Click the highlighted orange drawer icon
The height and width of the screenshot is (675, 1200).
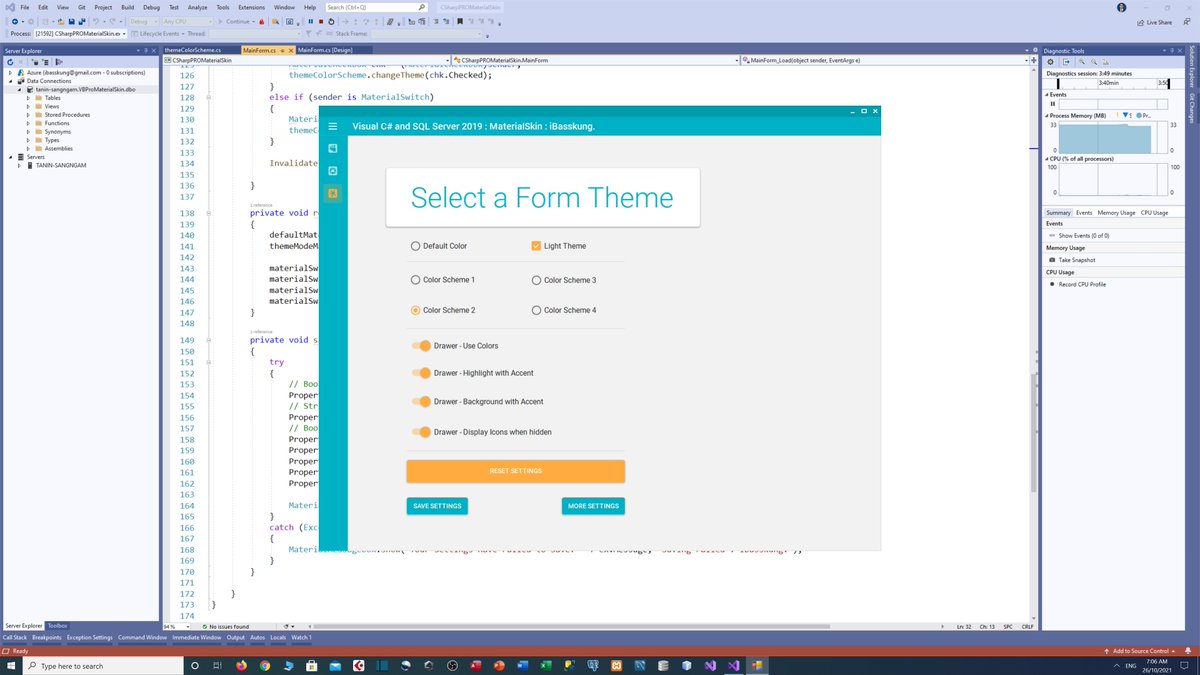click(332, 193)
